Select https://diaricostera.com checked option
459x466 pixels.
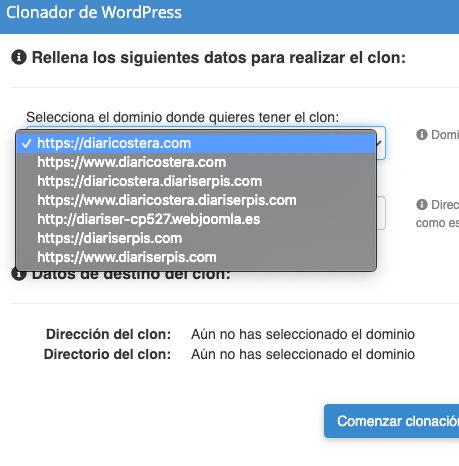[x=196, y=143]
